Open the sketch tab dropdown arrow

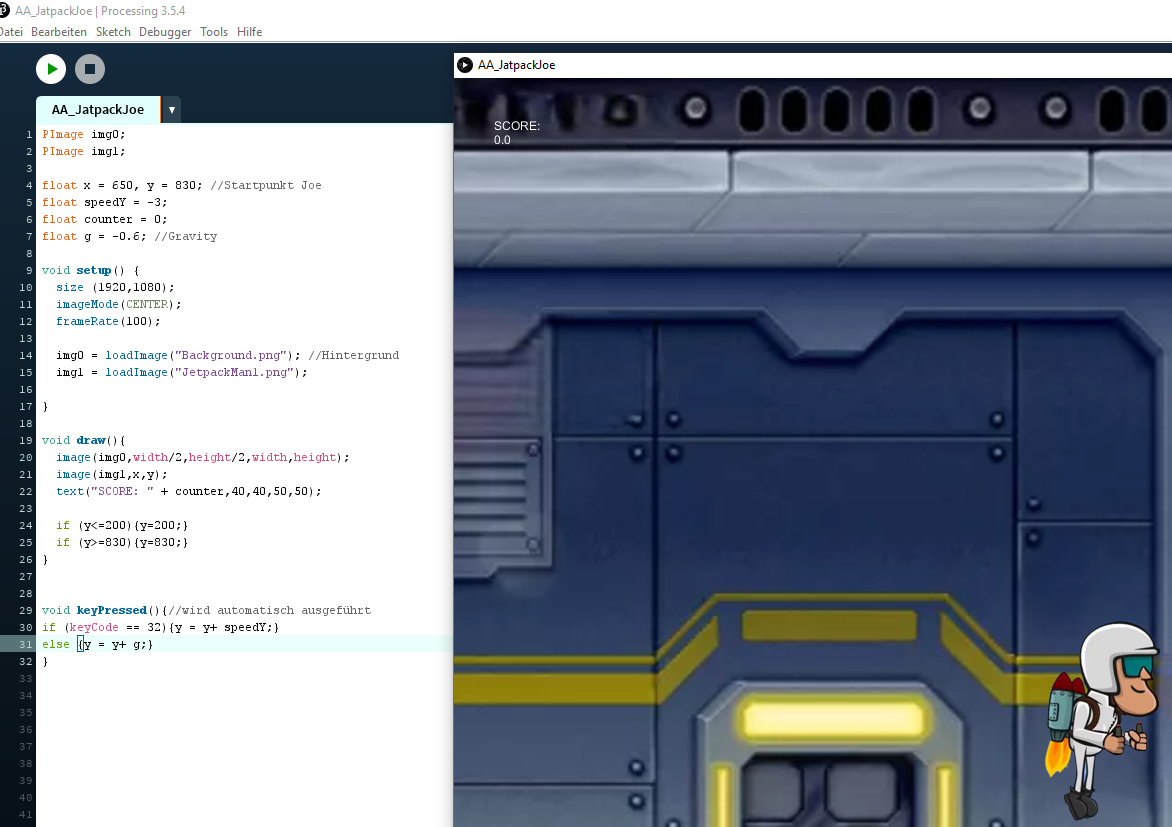pyautogui.click(x=170, y=110)
